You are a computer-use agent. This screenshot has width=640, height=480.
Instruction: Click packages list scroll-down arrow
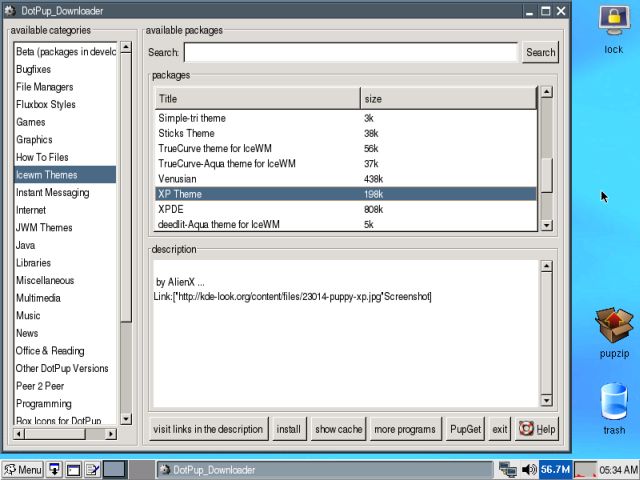pos(546,225)
